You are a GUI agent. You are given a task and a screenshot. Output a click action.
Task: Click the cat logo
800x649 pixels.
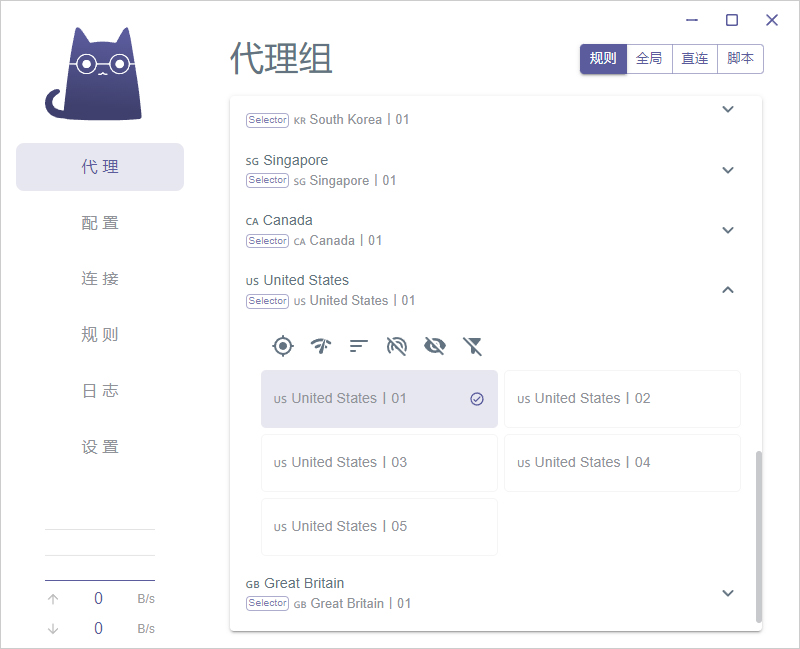(94, 74)
